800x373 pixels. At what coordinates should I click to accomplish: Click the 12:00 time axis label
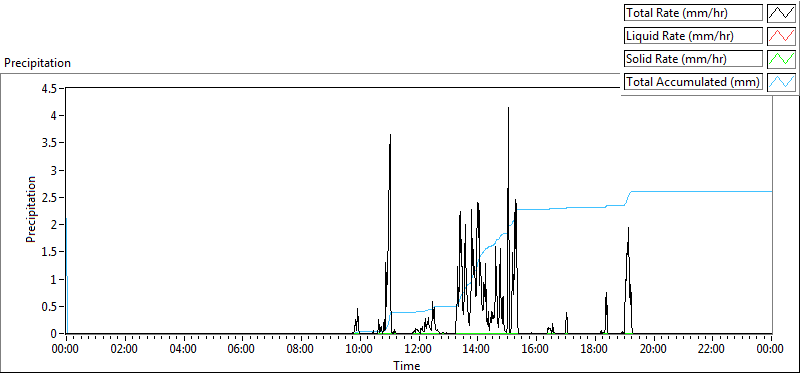pos(418,349)
